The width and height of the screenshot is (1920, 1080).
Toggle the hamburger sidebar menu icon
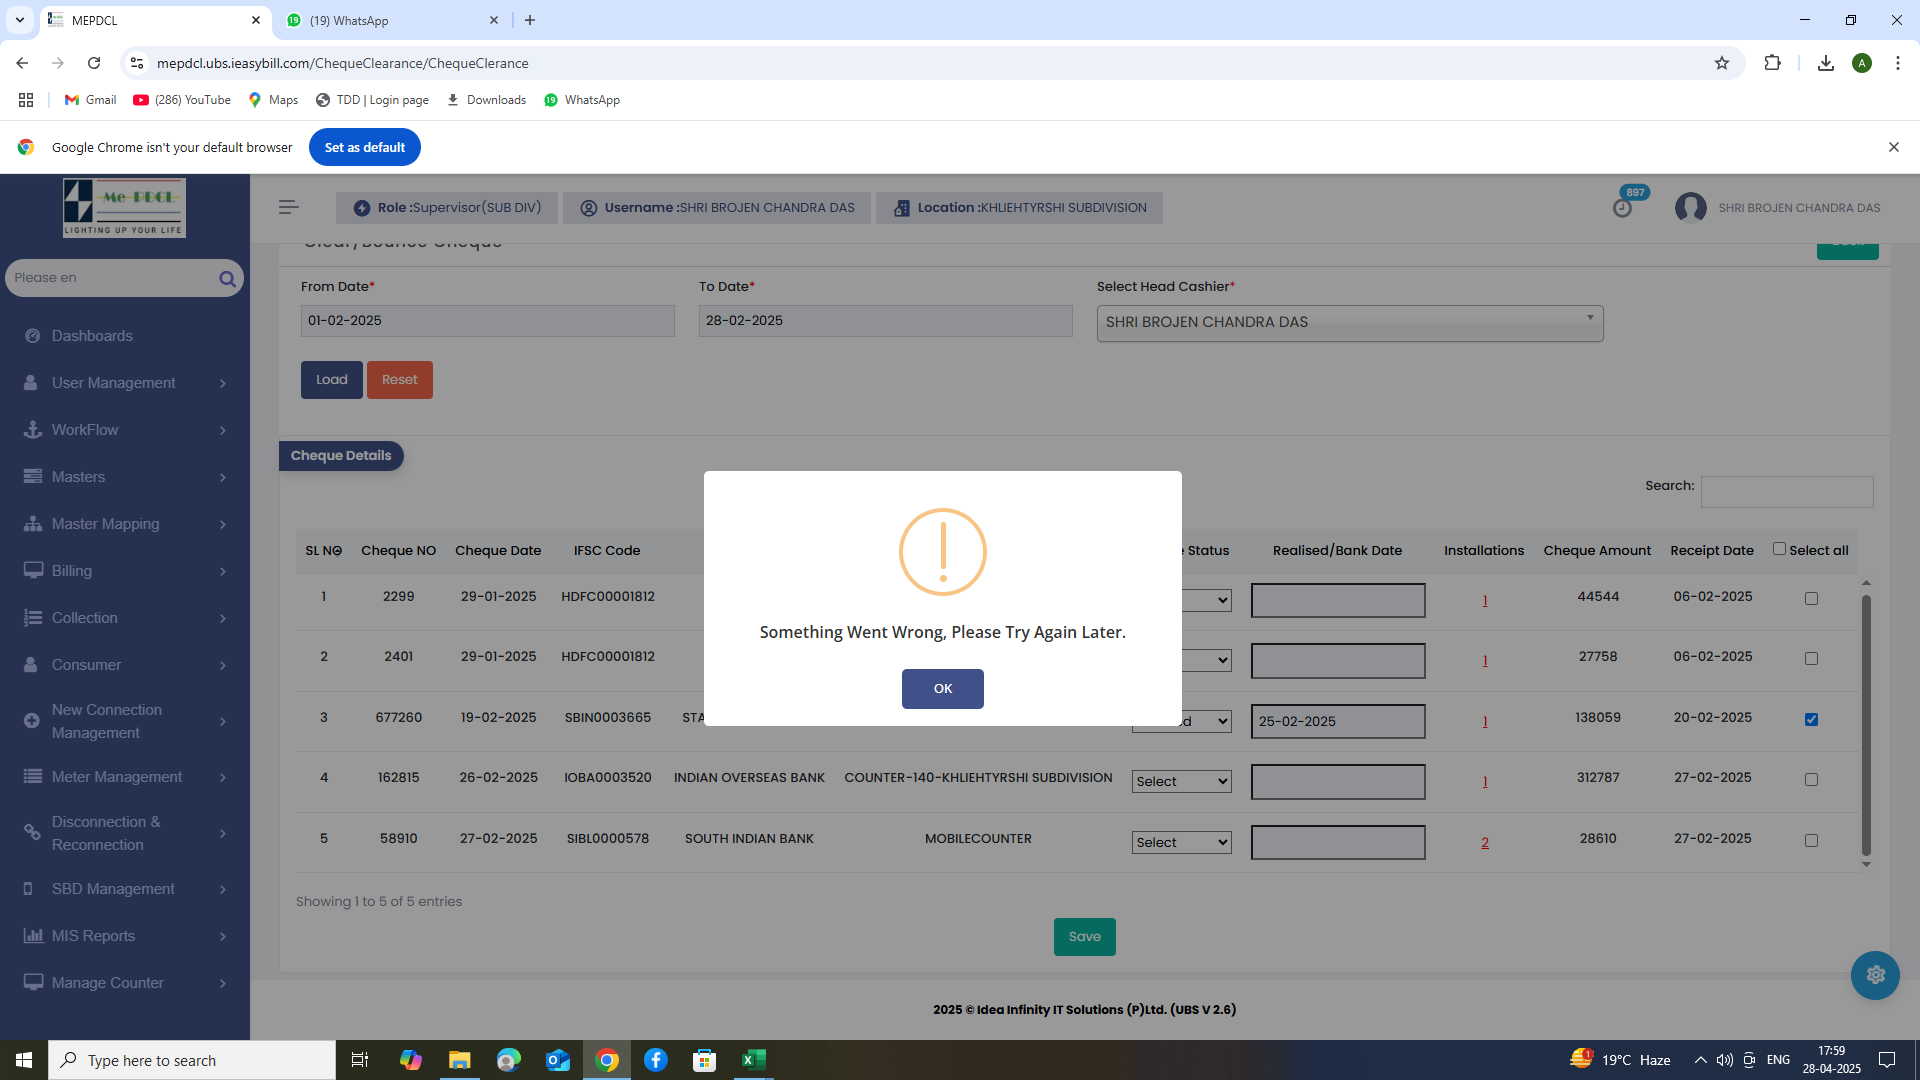pos(289,207)
